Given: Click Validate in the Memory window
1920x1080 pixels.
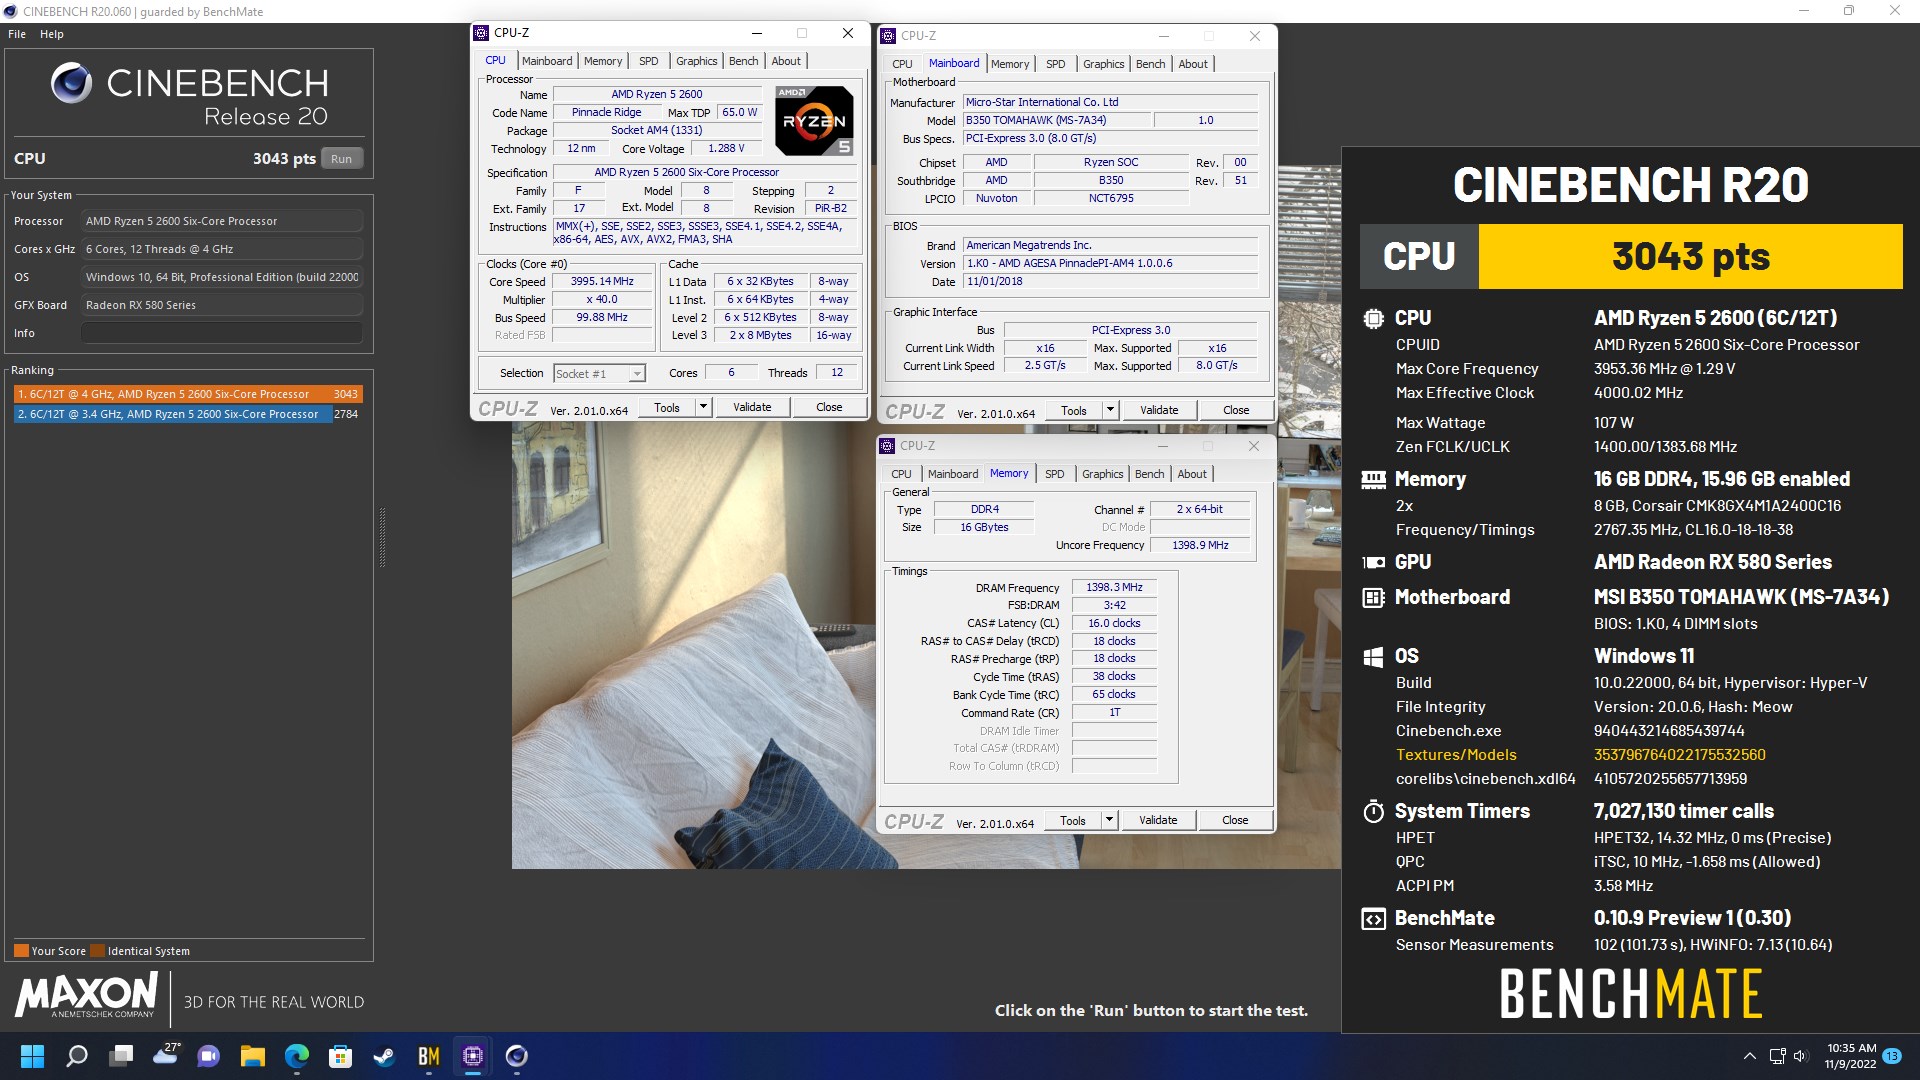Looking at the screenshot, I should (1158, 821).
